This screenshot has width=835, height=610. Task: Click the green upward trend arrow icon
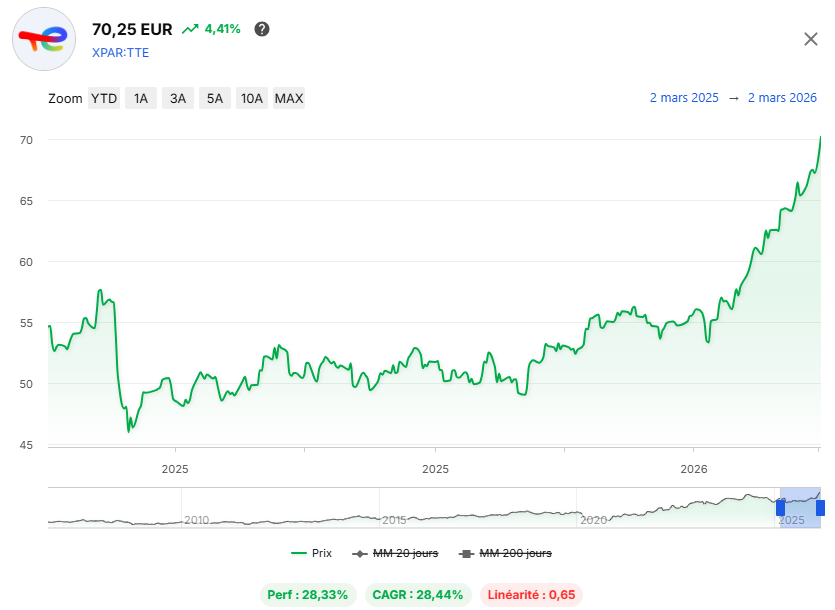(x=190, y=29)
